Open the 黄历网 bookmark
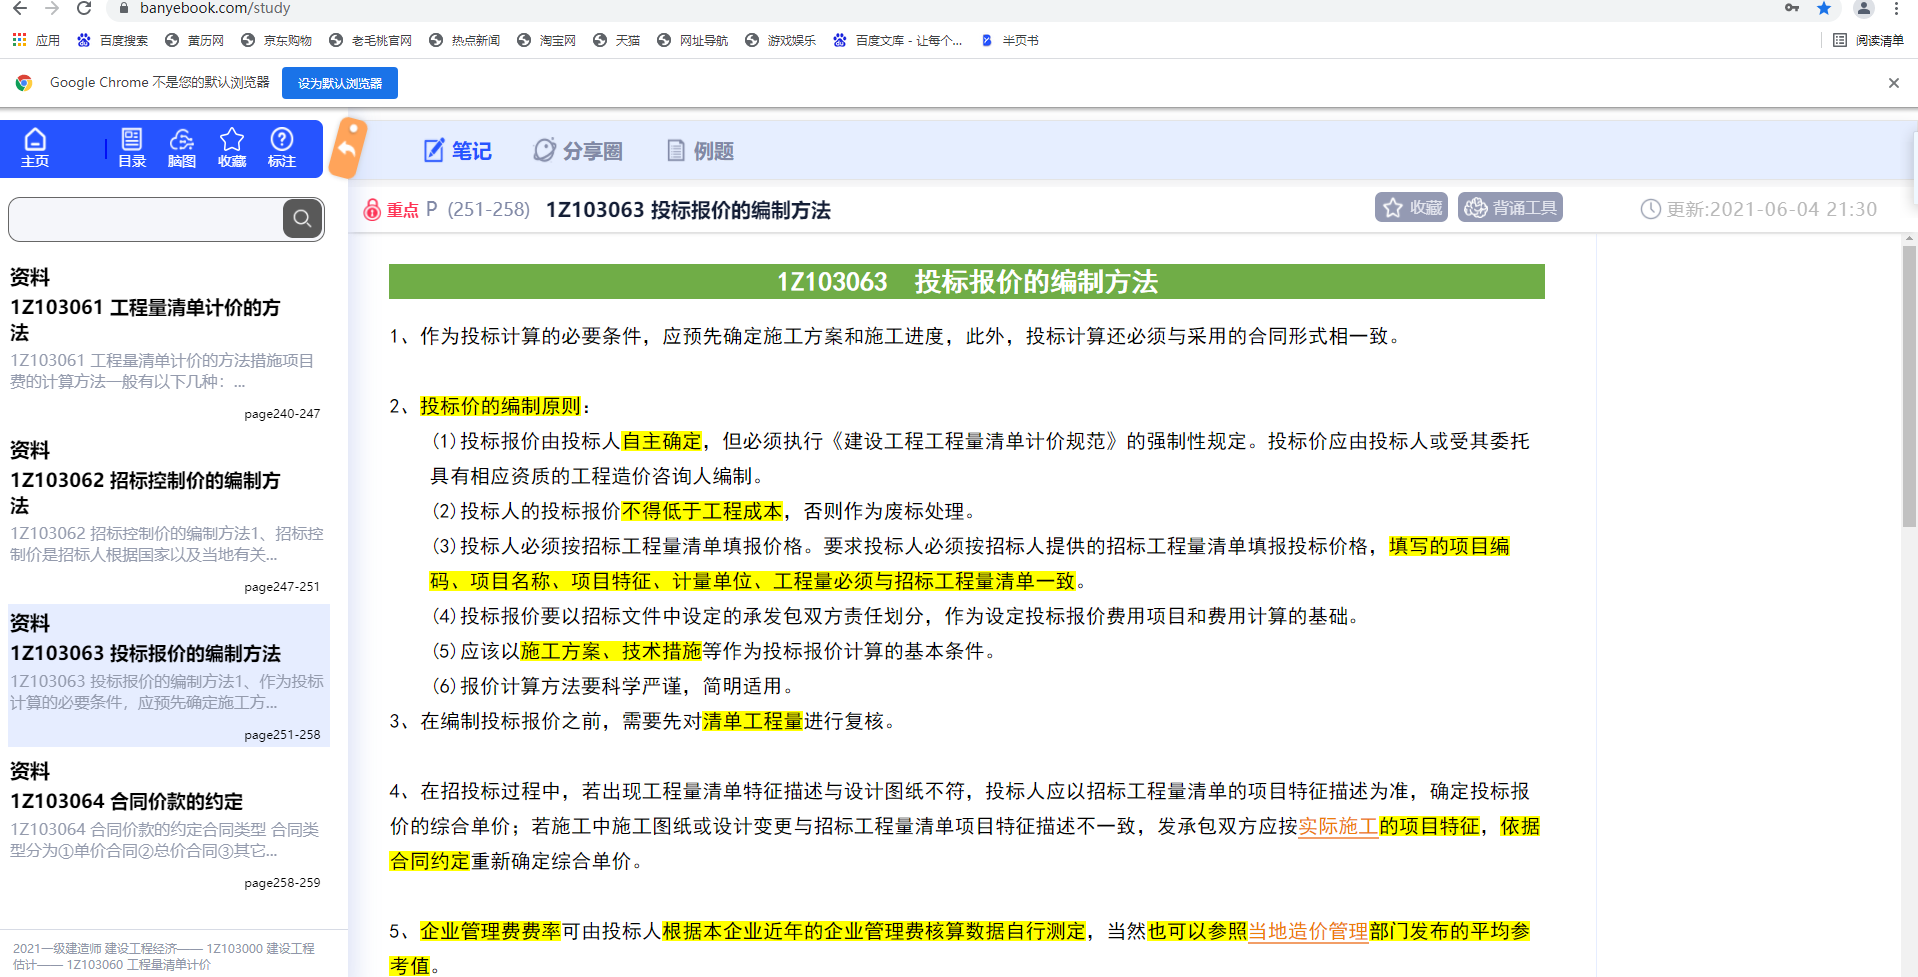The width and height of the screenshot is (1918, 977). [194, 40]
